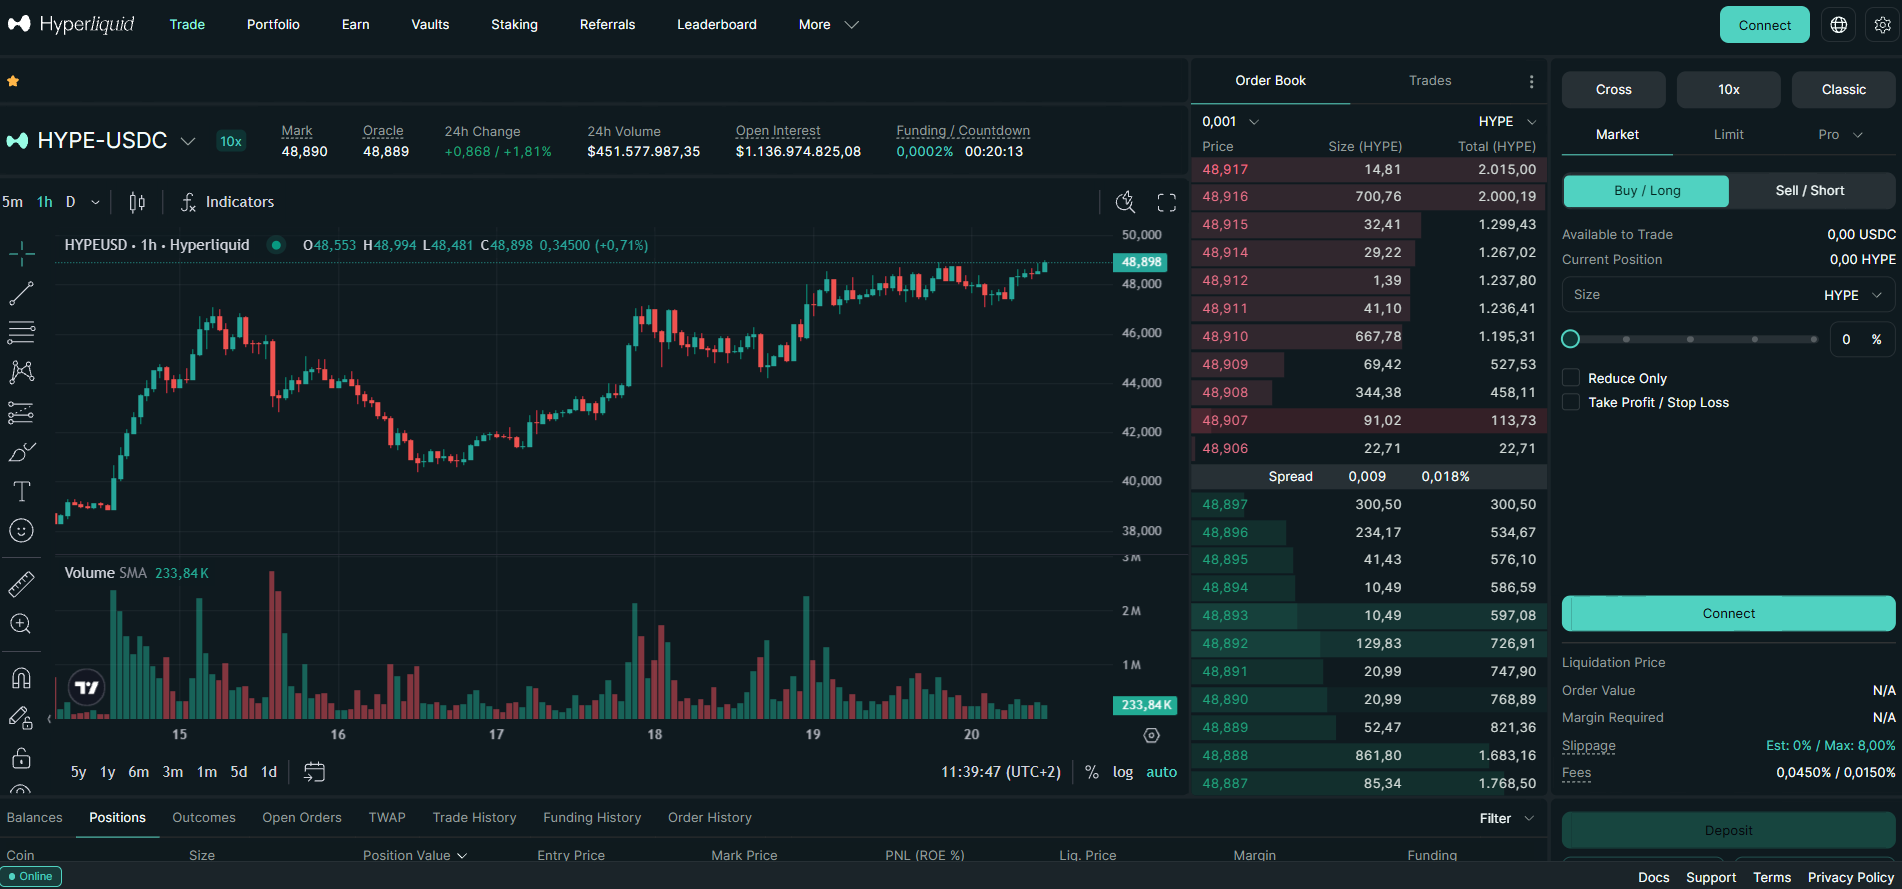Open Vaults page
Screen dimensions: 1902x889
430,25
